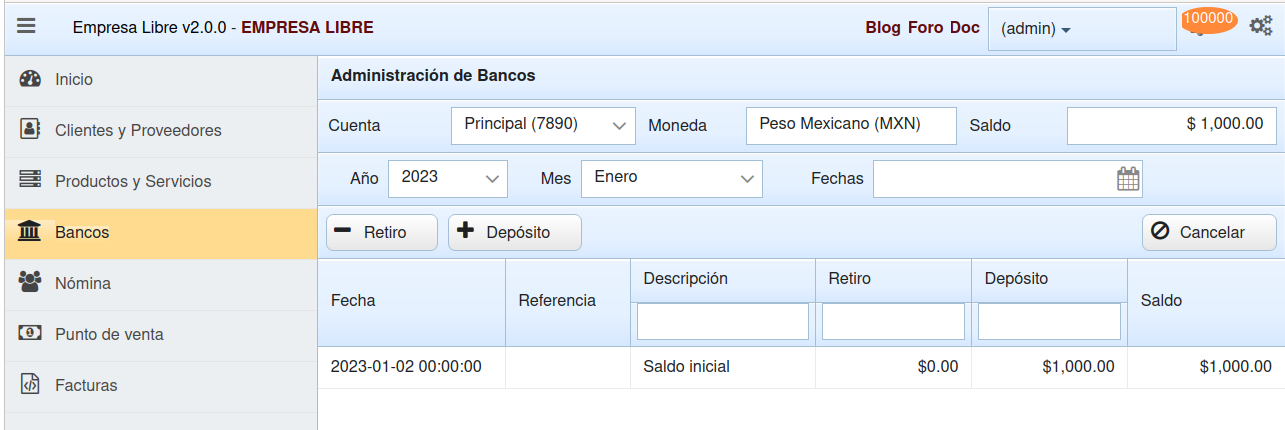Click the Facturas document icon

pyautogui.click(x=30, y=385)
